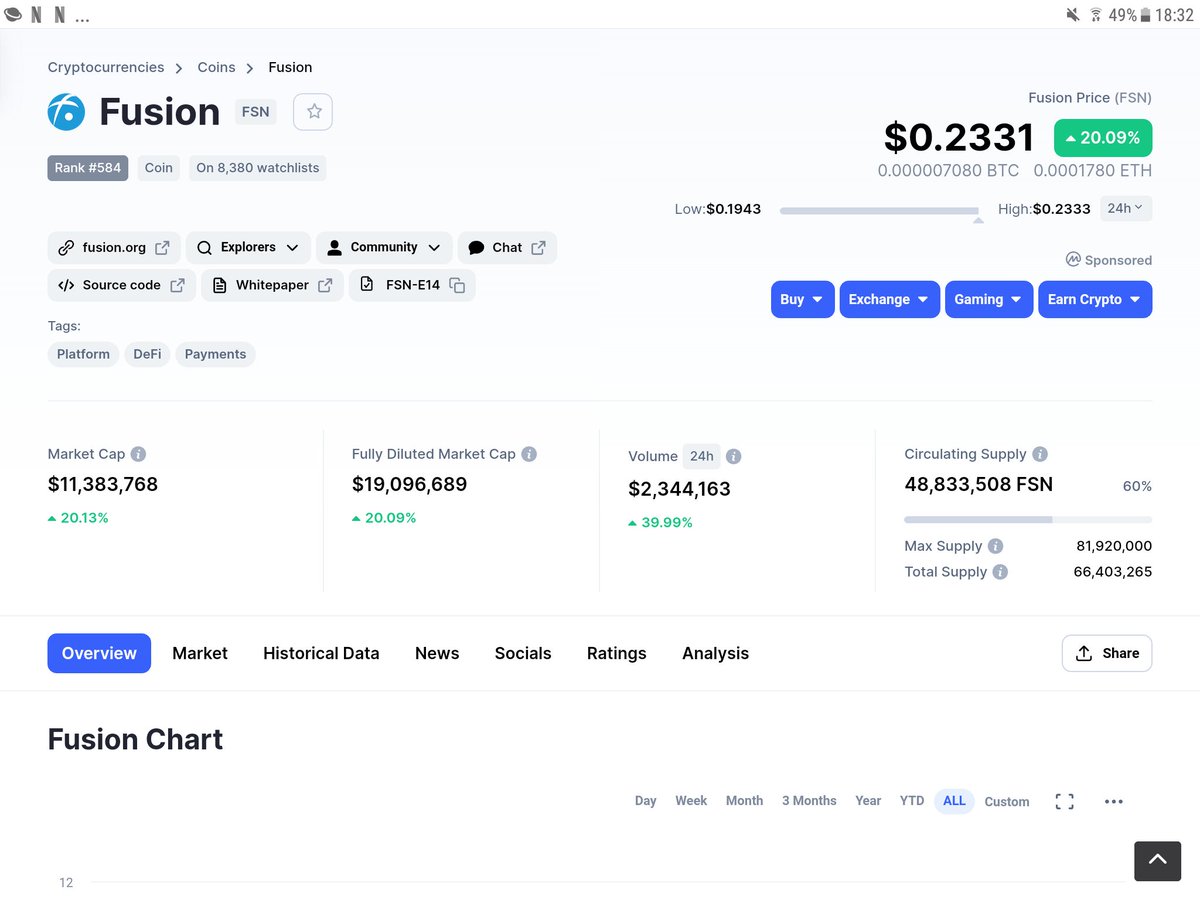Click the 20.09% price change badge

[1103, 138]
